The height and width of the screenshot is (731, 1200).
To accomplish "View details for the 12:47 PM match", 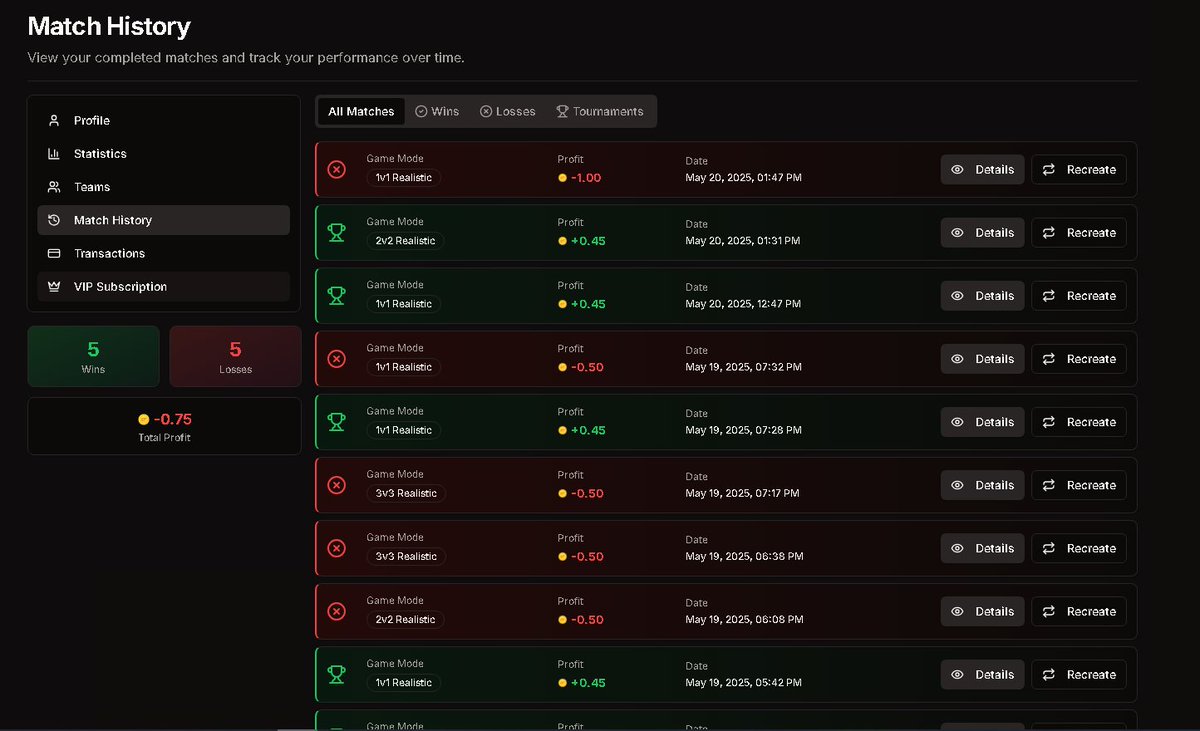I will [982, 296].
